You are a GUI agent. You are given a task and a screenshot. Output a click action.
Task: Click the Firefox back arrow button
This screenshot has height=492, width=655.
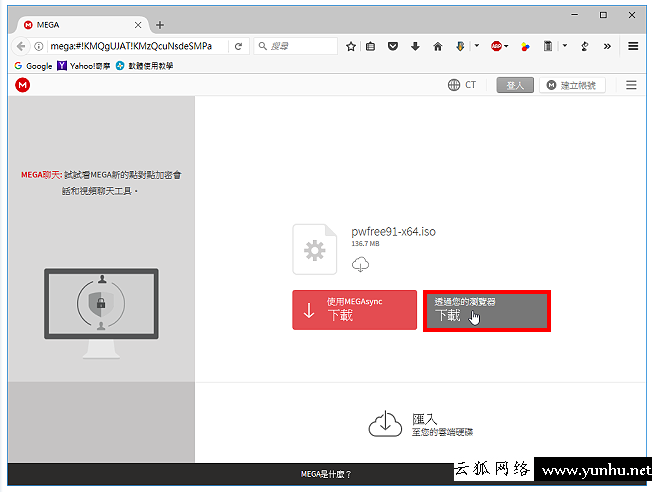[x=21, y=46]
